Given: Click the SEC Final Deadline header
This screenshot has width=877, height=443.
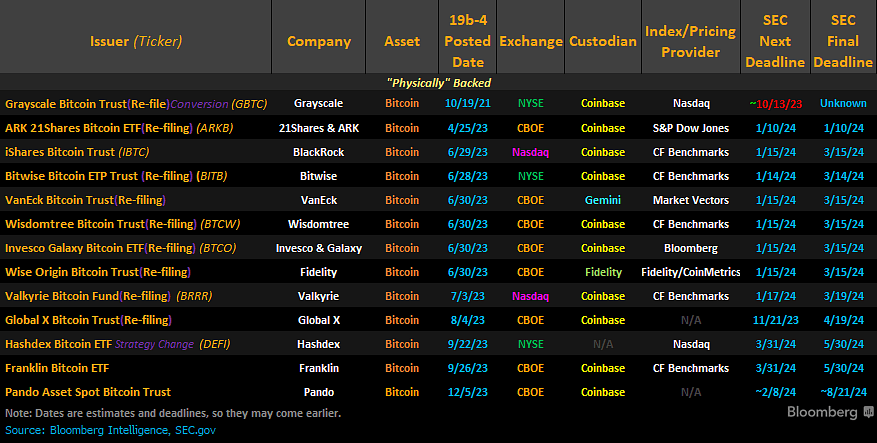Looking at the screenshot, I should tap(842, 41).
